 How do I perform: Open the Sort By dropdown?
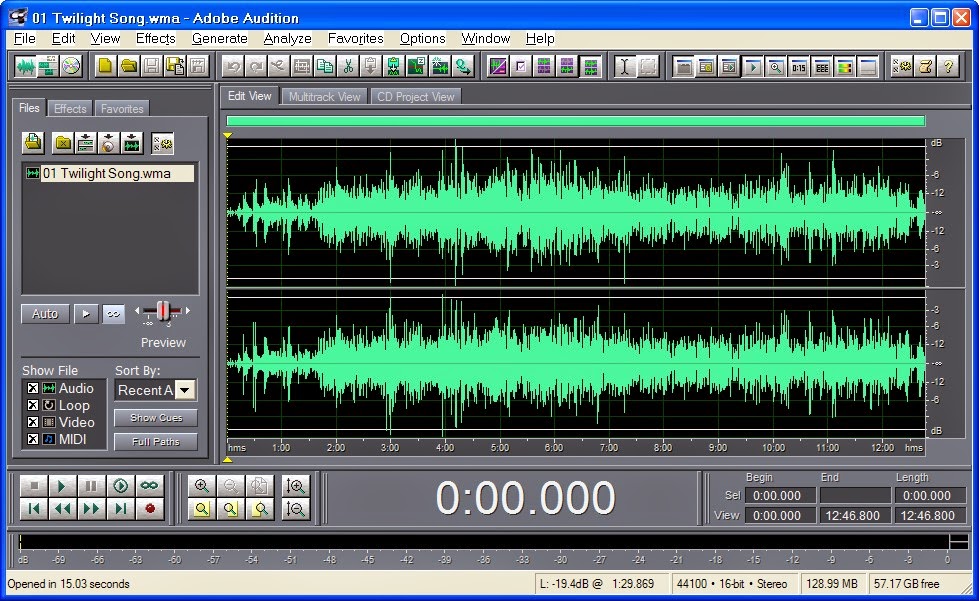point(185,390)
